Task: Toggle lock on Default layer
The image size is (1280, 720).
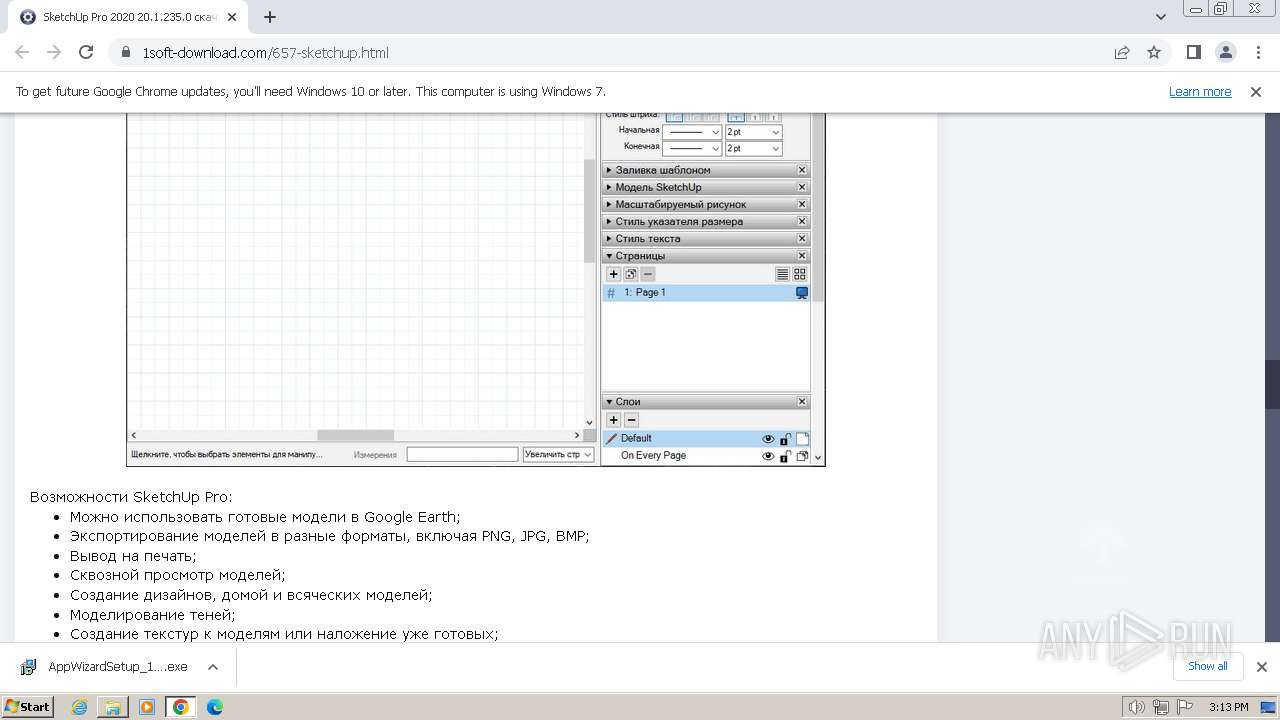Action: [785, 439]
